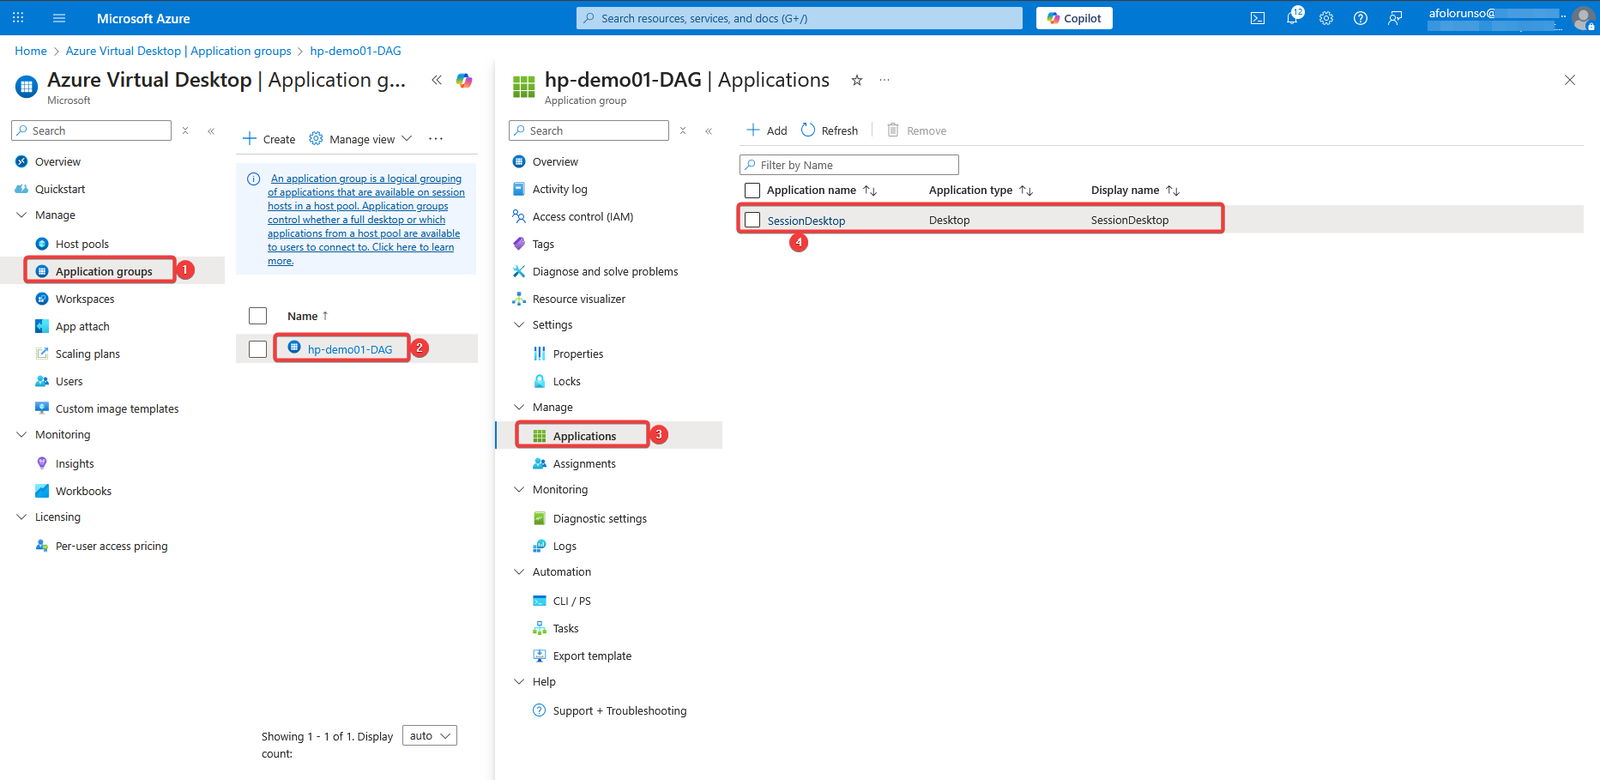Toggle the Application name select-all checkbox
1600x780 pixels.
(x=753, y=190)
